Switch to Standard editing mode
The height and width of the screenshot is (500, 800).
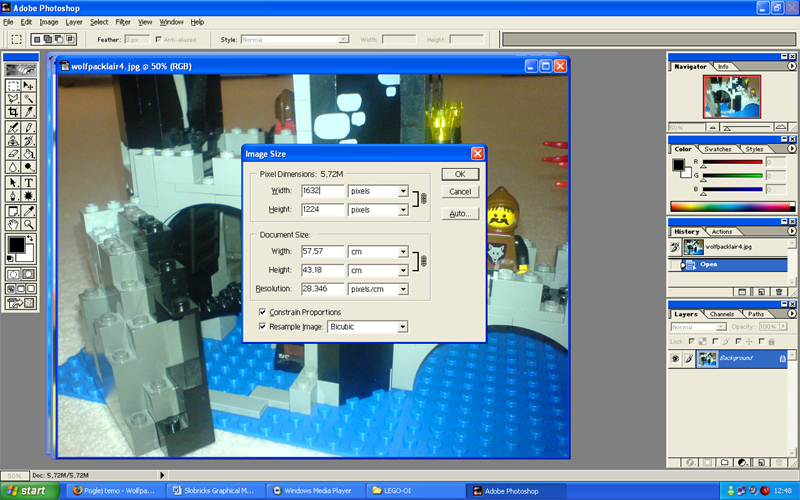13,274
